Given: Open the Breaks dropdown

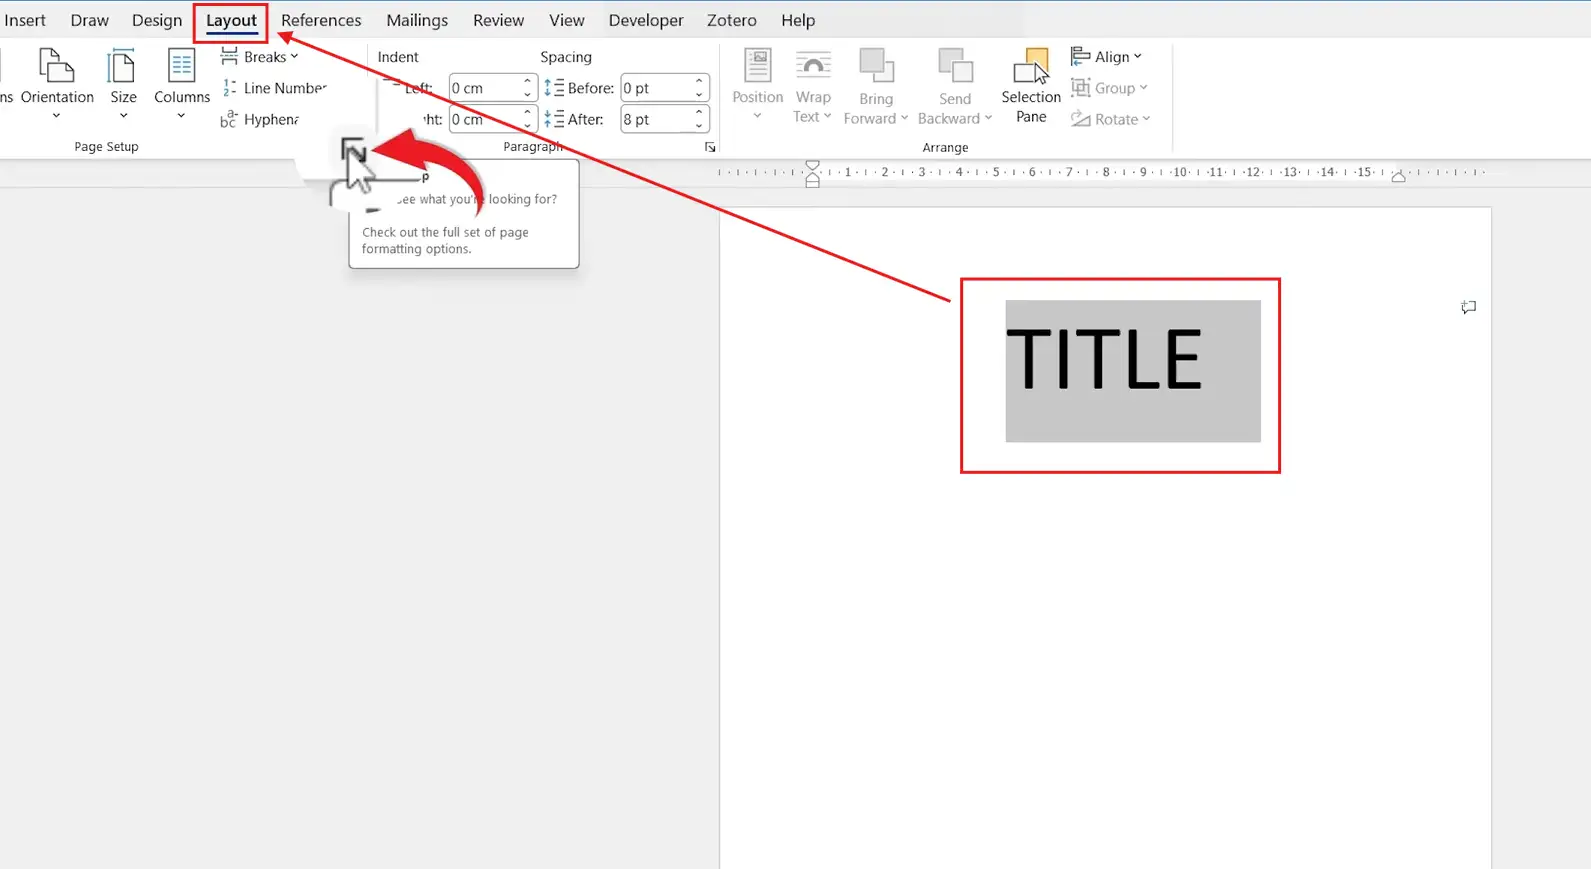Looking at the screenshot, I should tap(260, 56).
